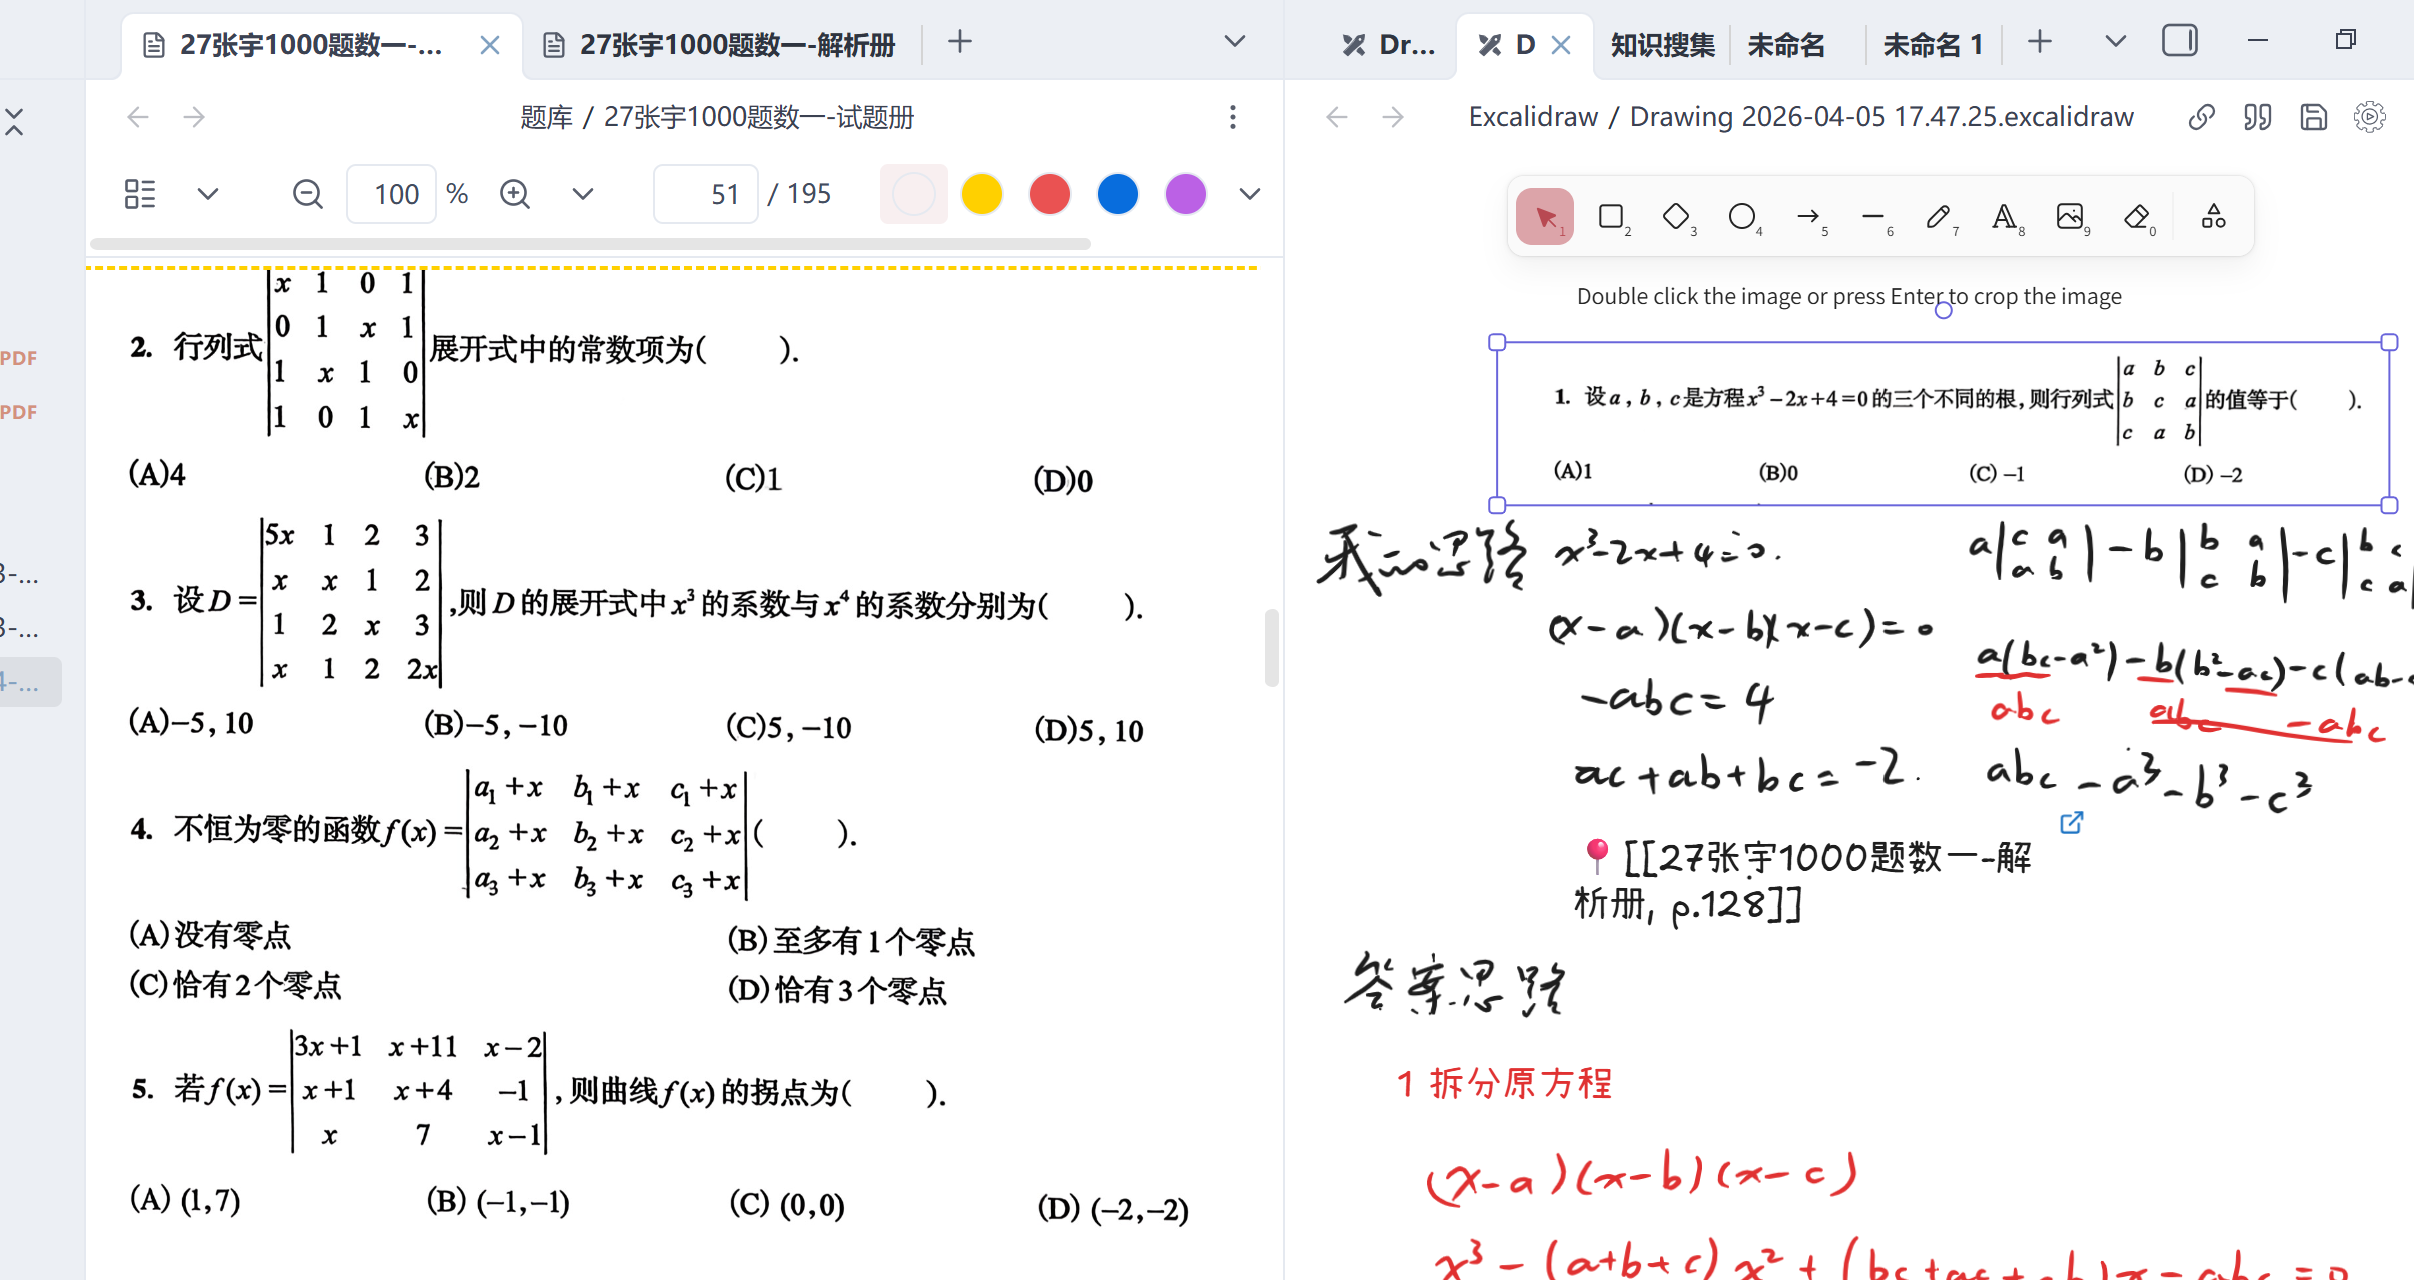Open linked 解析册 p.128 reference

click(2071, 823)
